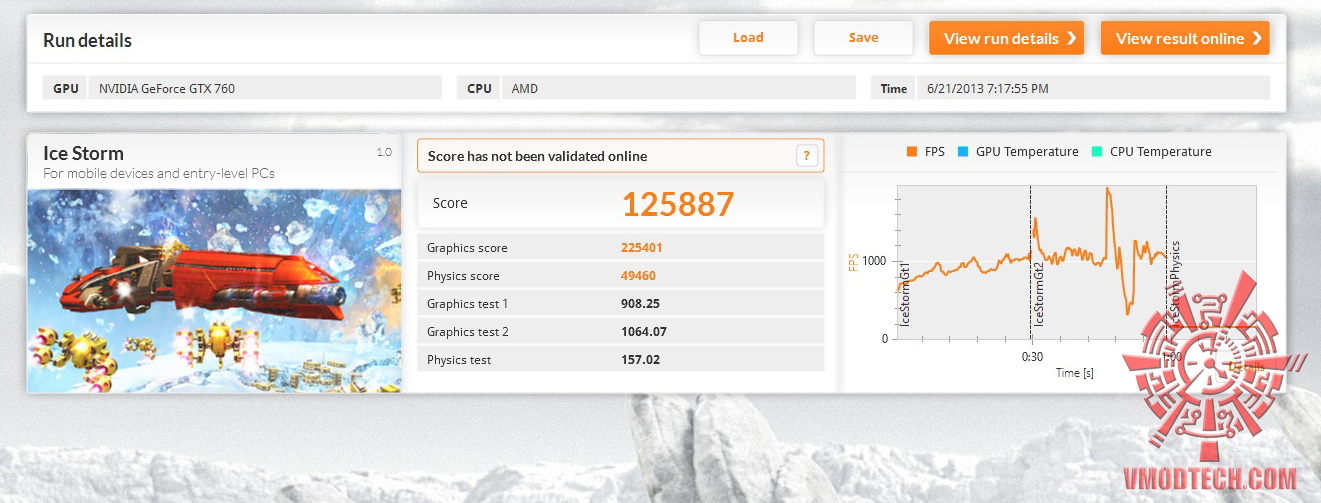Toggle the CPU Temperature legend swatch
1321x503 pixels.
(1097, 152)
